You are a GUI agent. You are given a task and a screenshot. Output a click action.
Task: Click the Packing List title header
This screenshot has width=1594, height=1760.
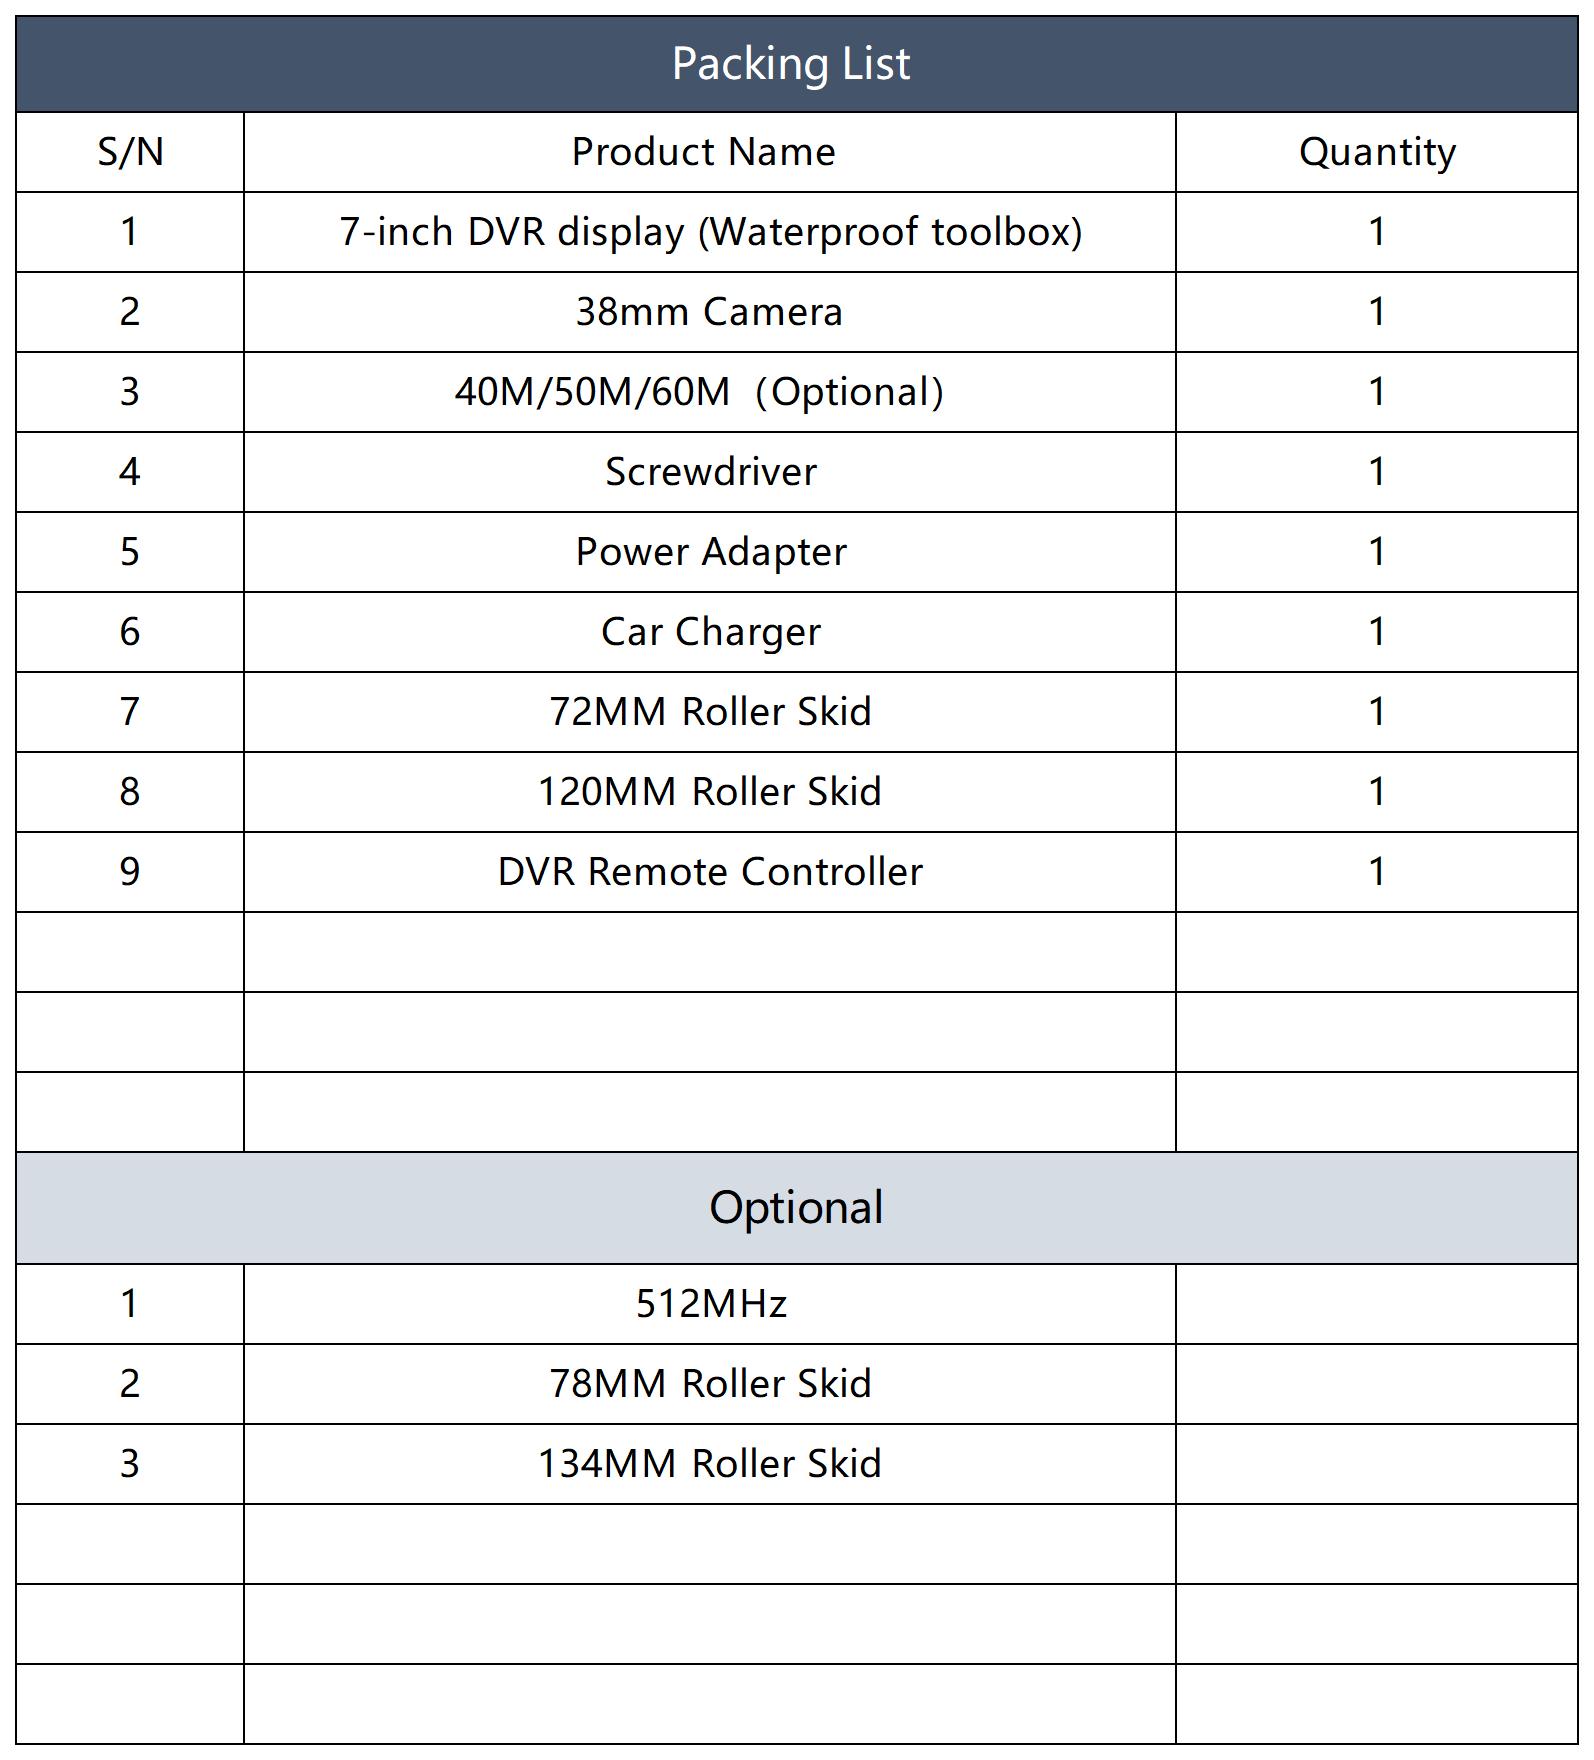point(797,64)
